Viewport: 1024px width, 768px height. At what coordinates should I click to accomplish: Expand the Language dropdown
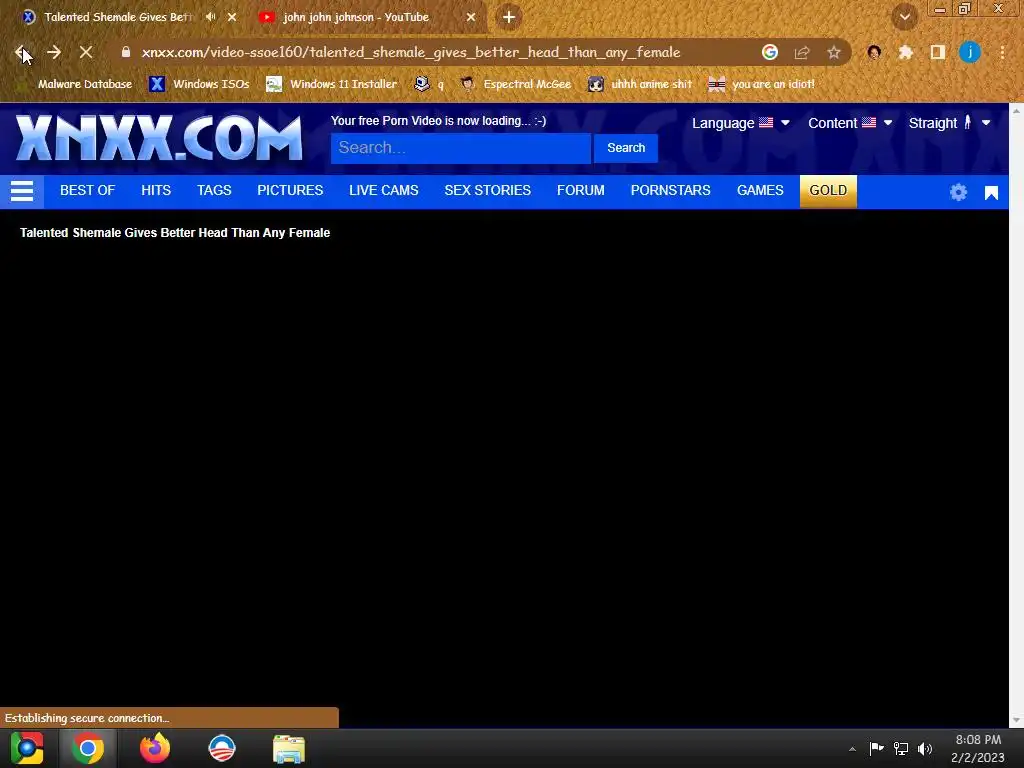click(x=741, y=123)
